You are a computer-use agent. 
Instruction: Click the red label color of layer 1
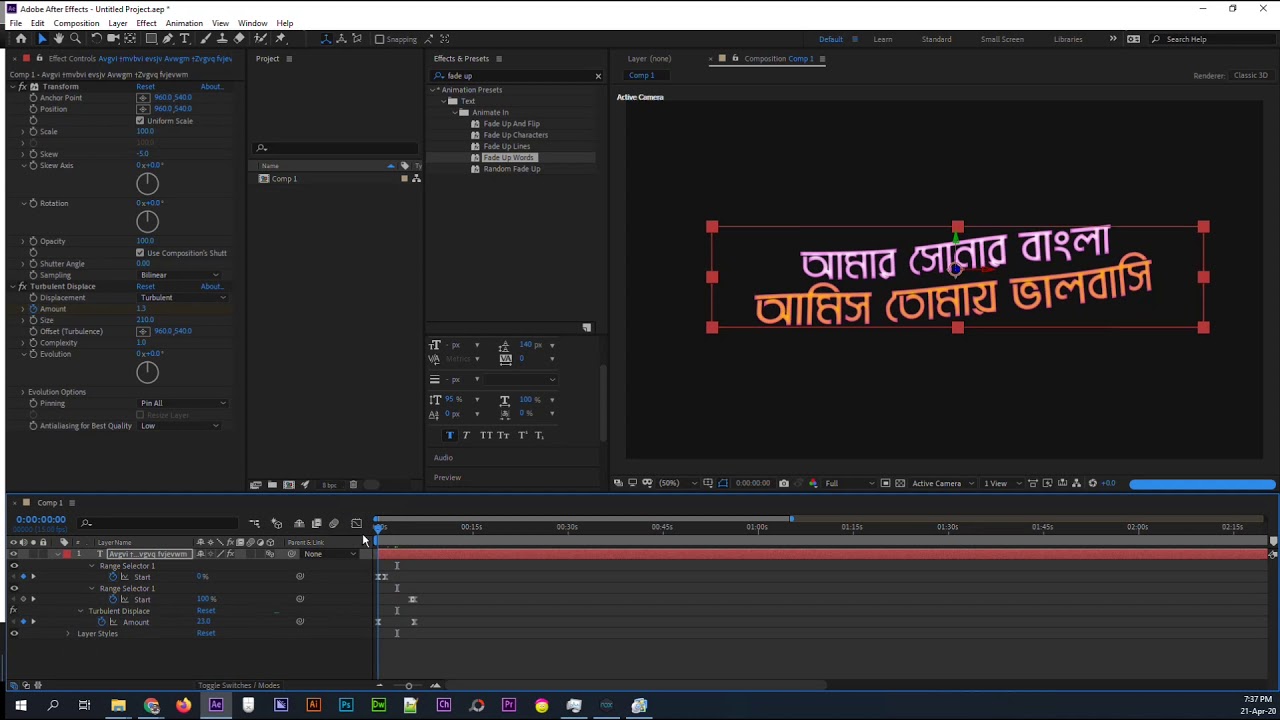(x=66, y=554)
